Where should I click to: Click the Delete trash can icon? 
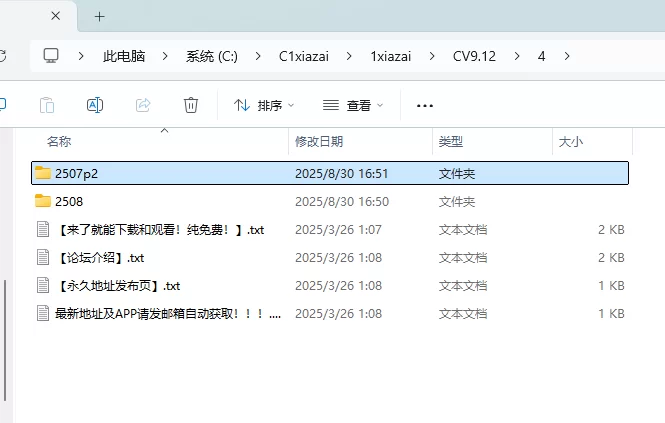click(191, 105)
